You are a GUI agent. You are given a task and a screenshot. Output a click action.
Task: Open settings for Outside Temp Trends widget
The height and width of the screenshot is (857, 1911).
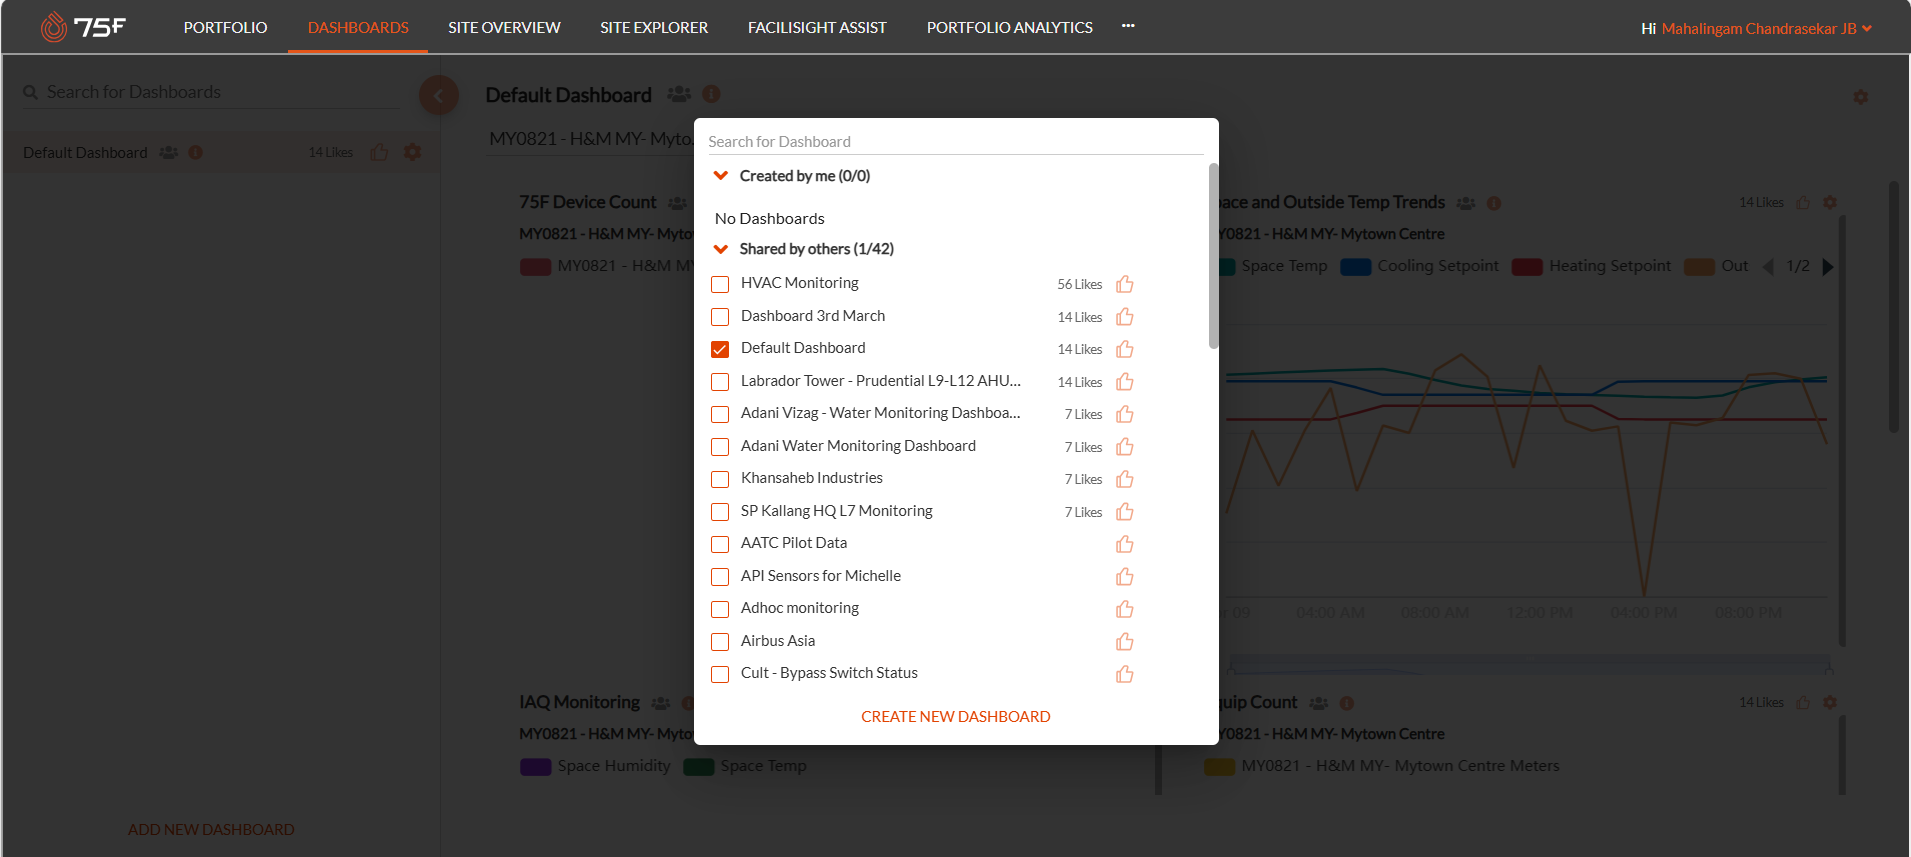1830,202
